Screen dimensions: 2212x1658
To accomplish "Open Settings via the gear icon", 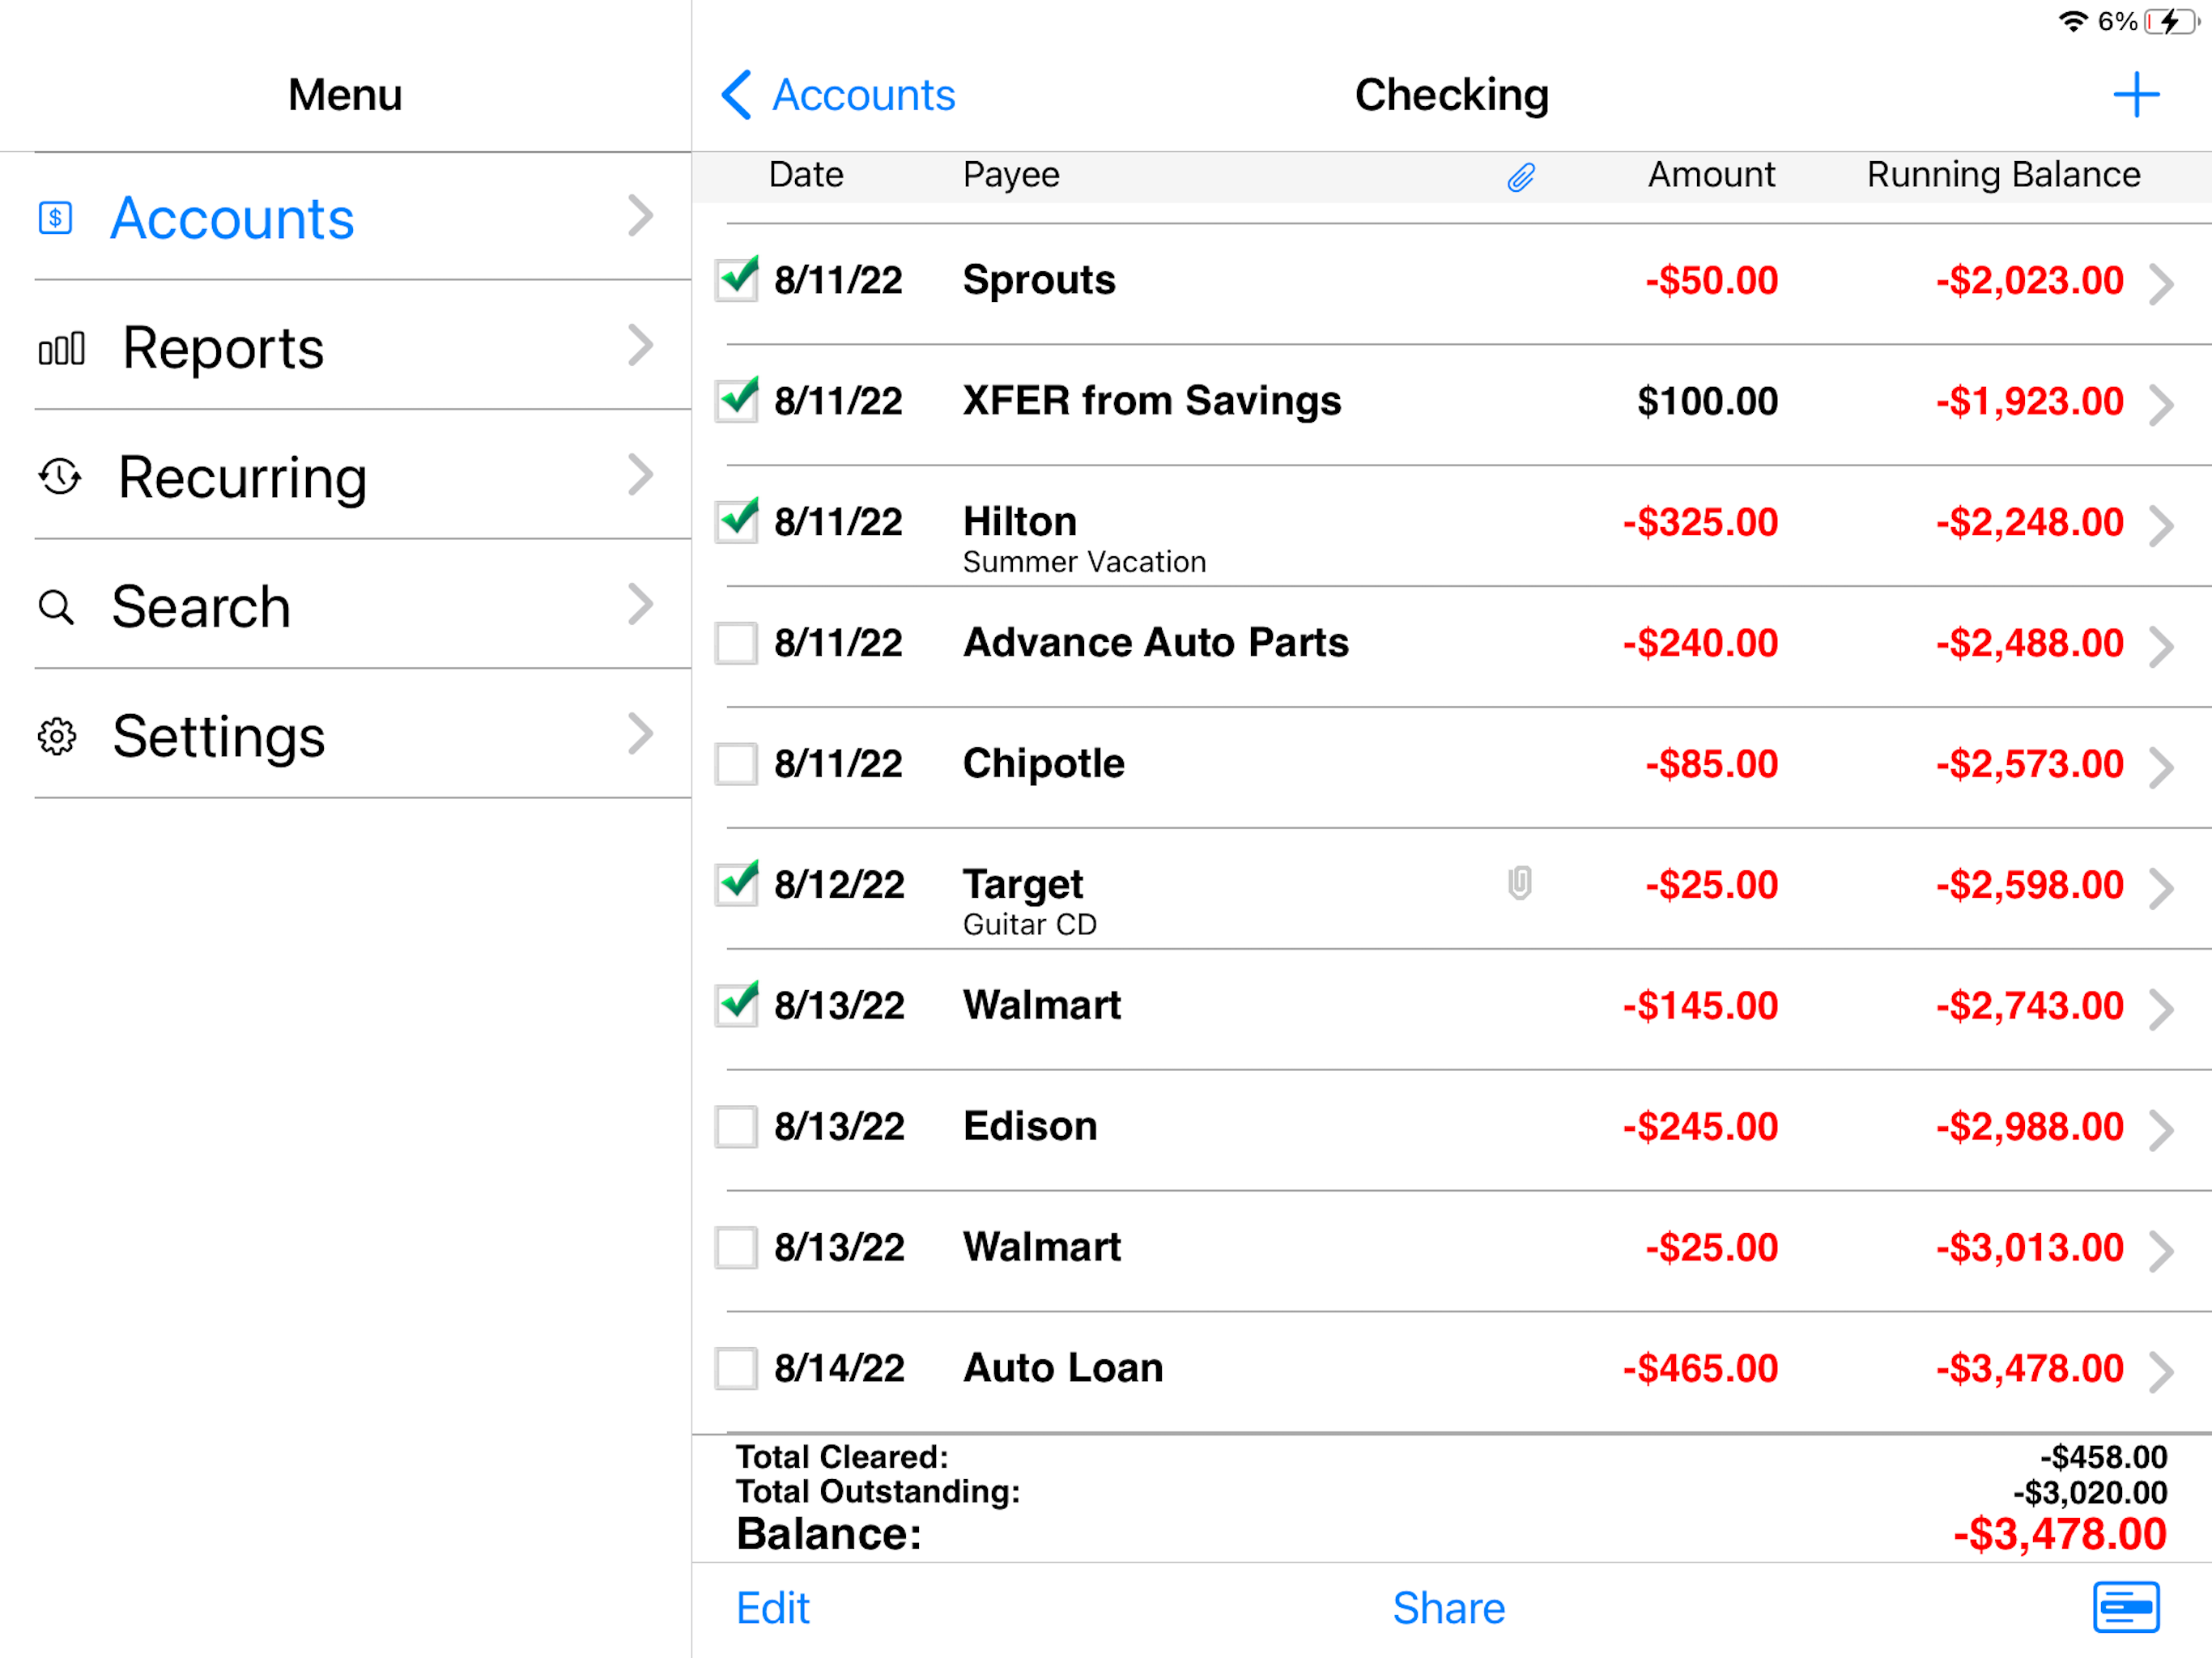I will [57, 737].
